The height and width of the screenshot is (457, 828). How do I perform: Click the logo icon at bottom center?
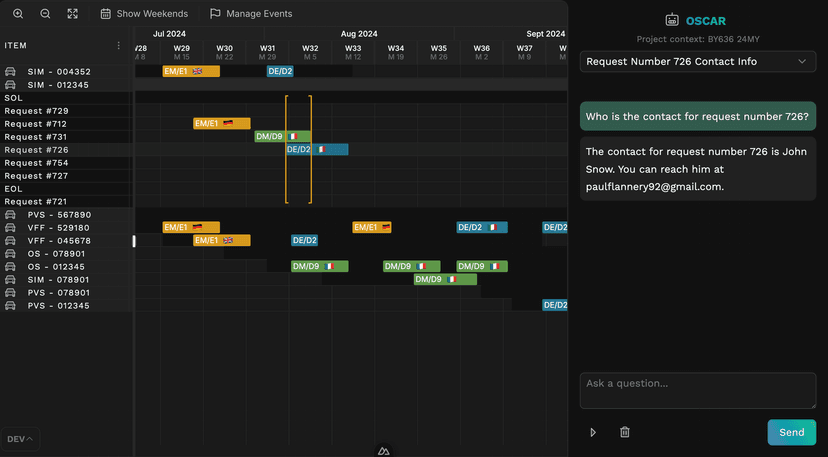point(384,451)
